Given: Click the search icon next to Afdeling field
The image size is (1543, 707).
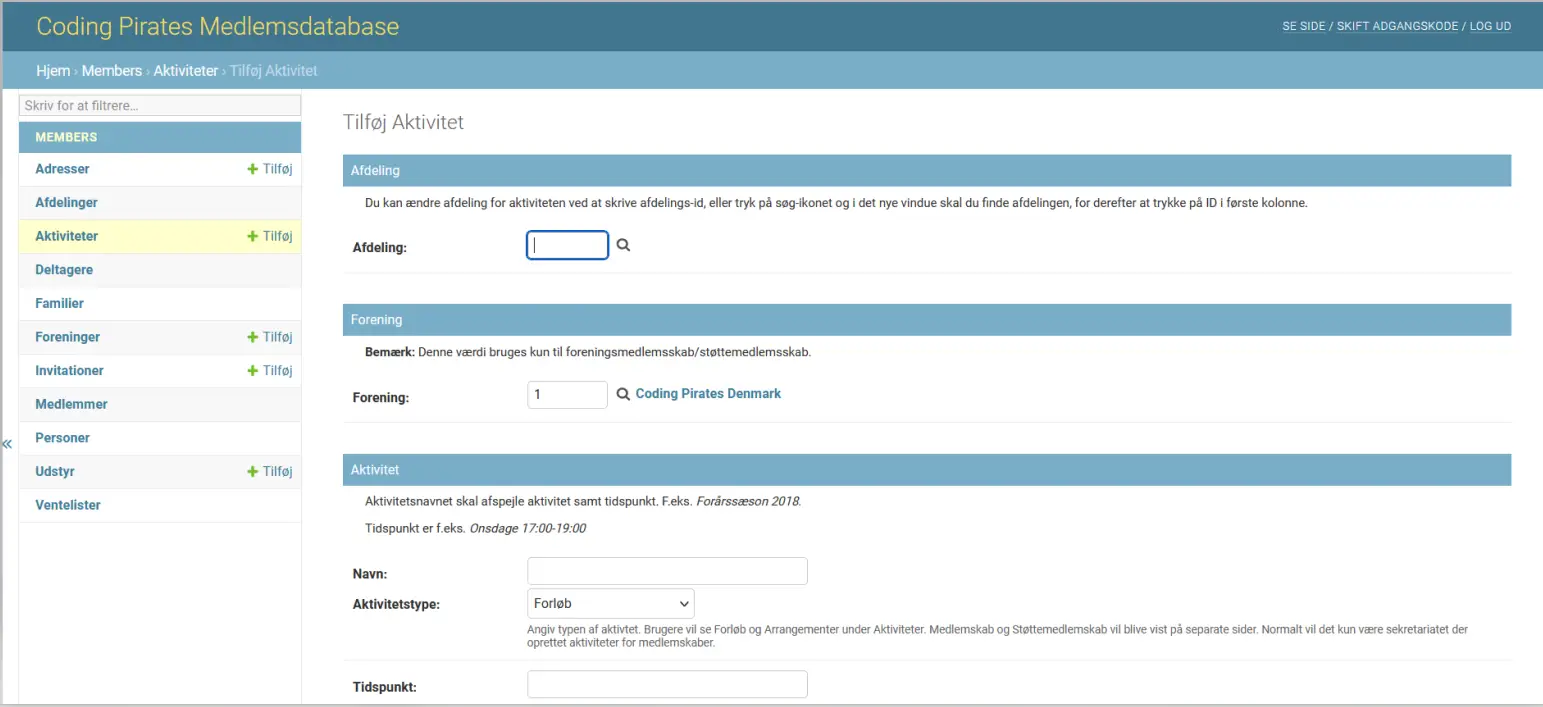Looking at the screenshot, I should click(623, 245).
